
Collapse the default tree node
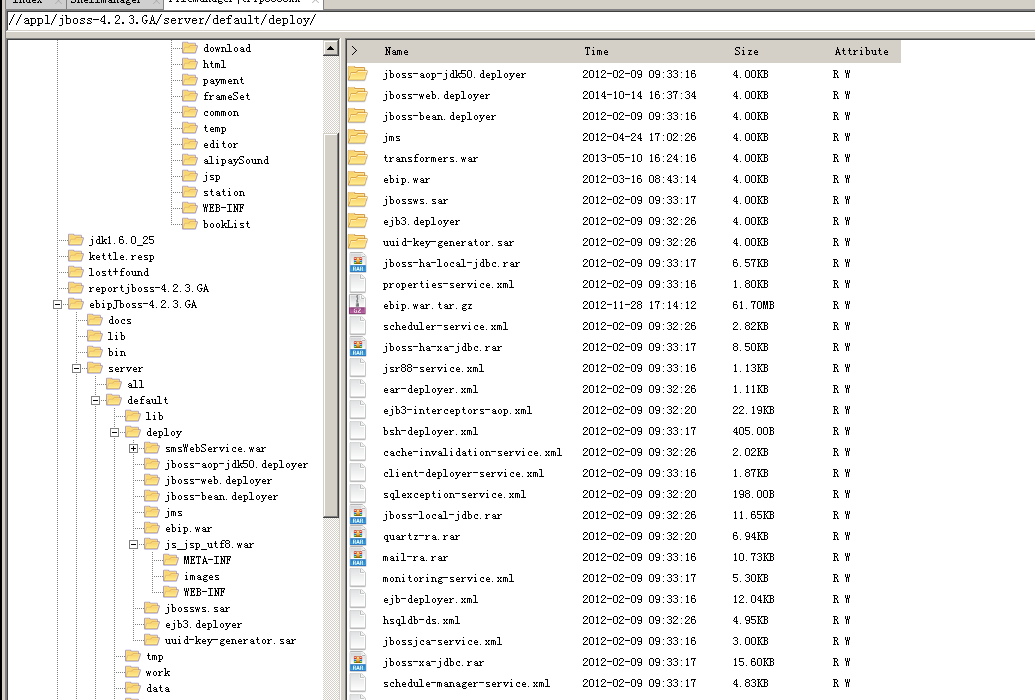pos(96,400)
